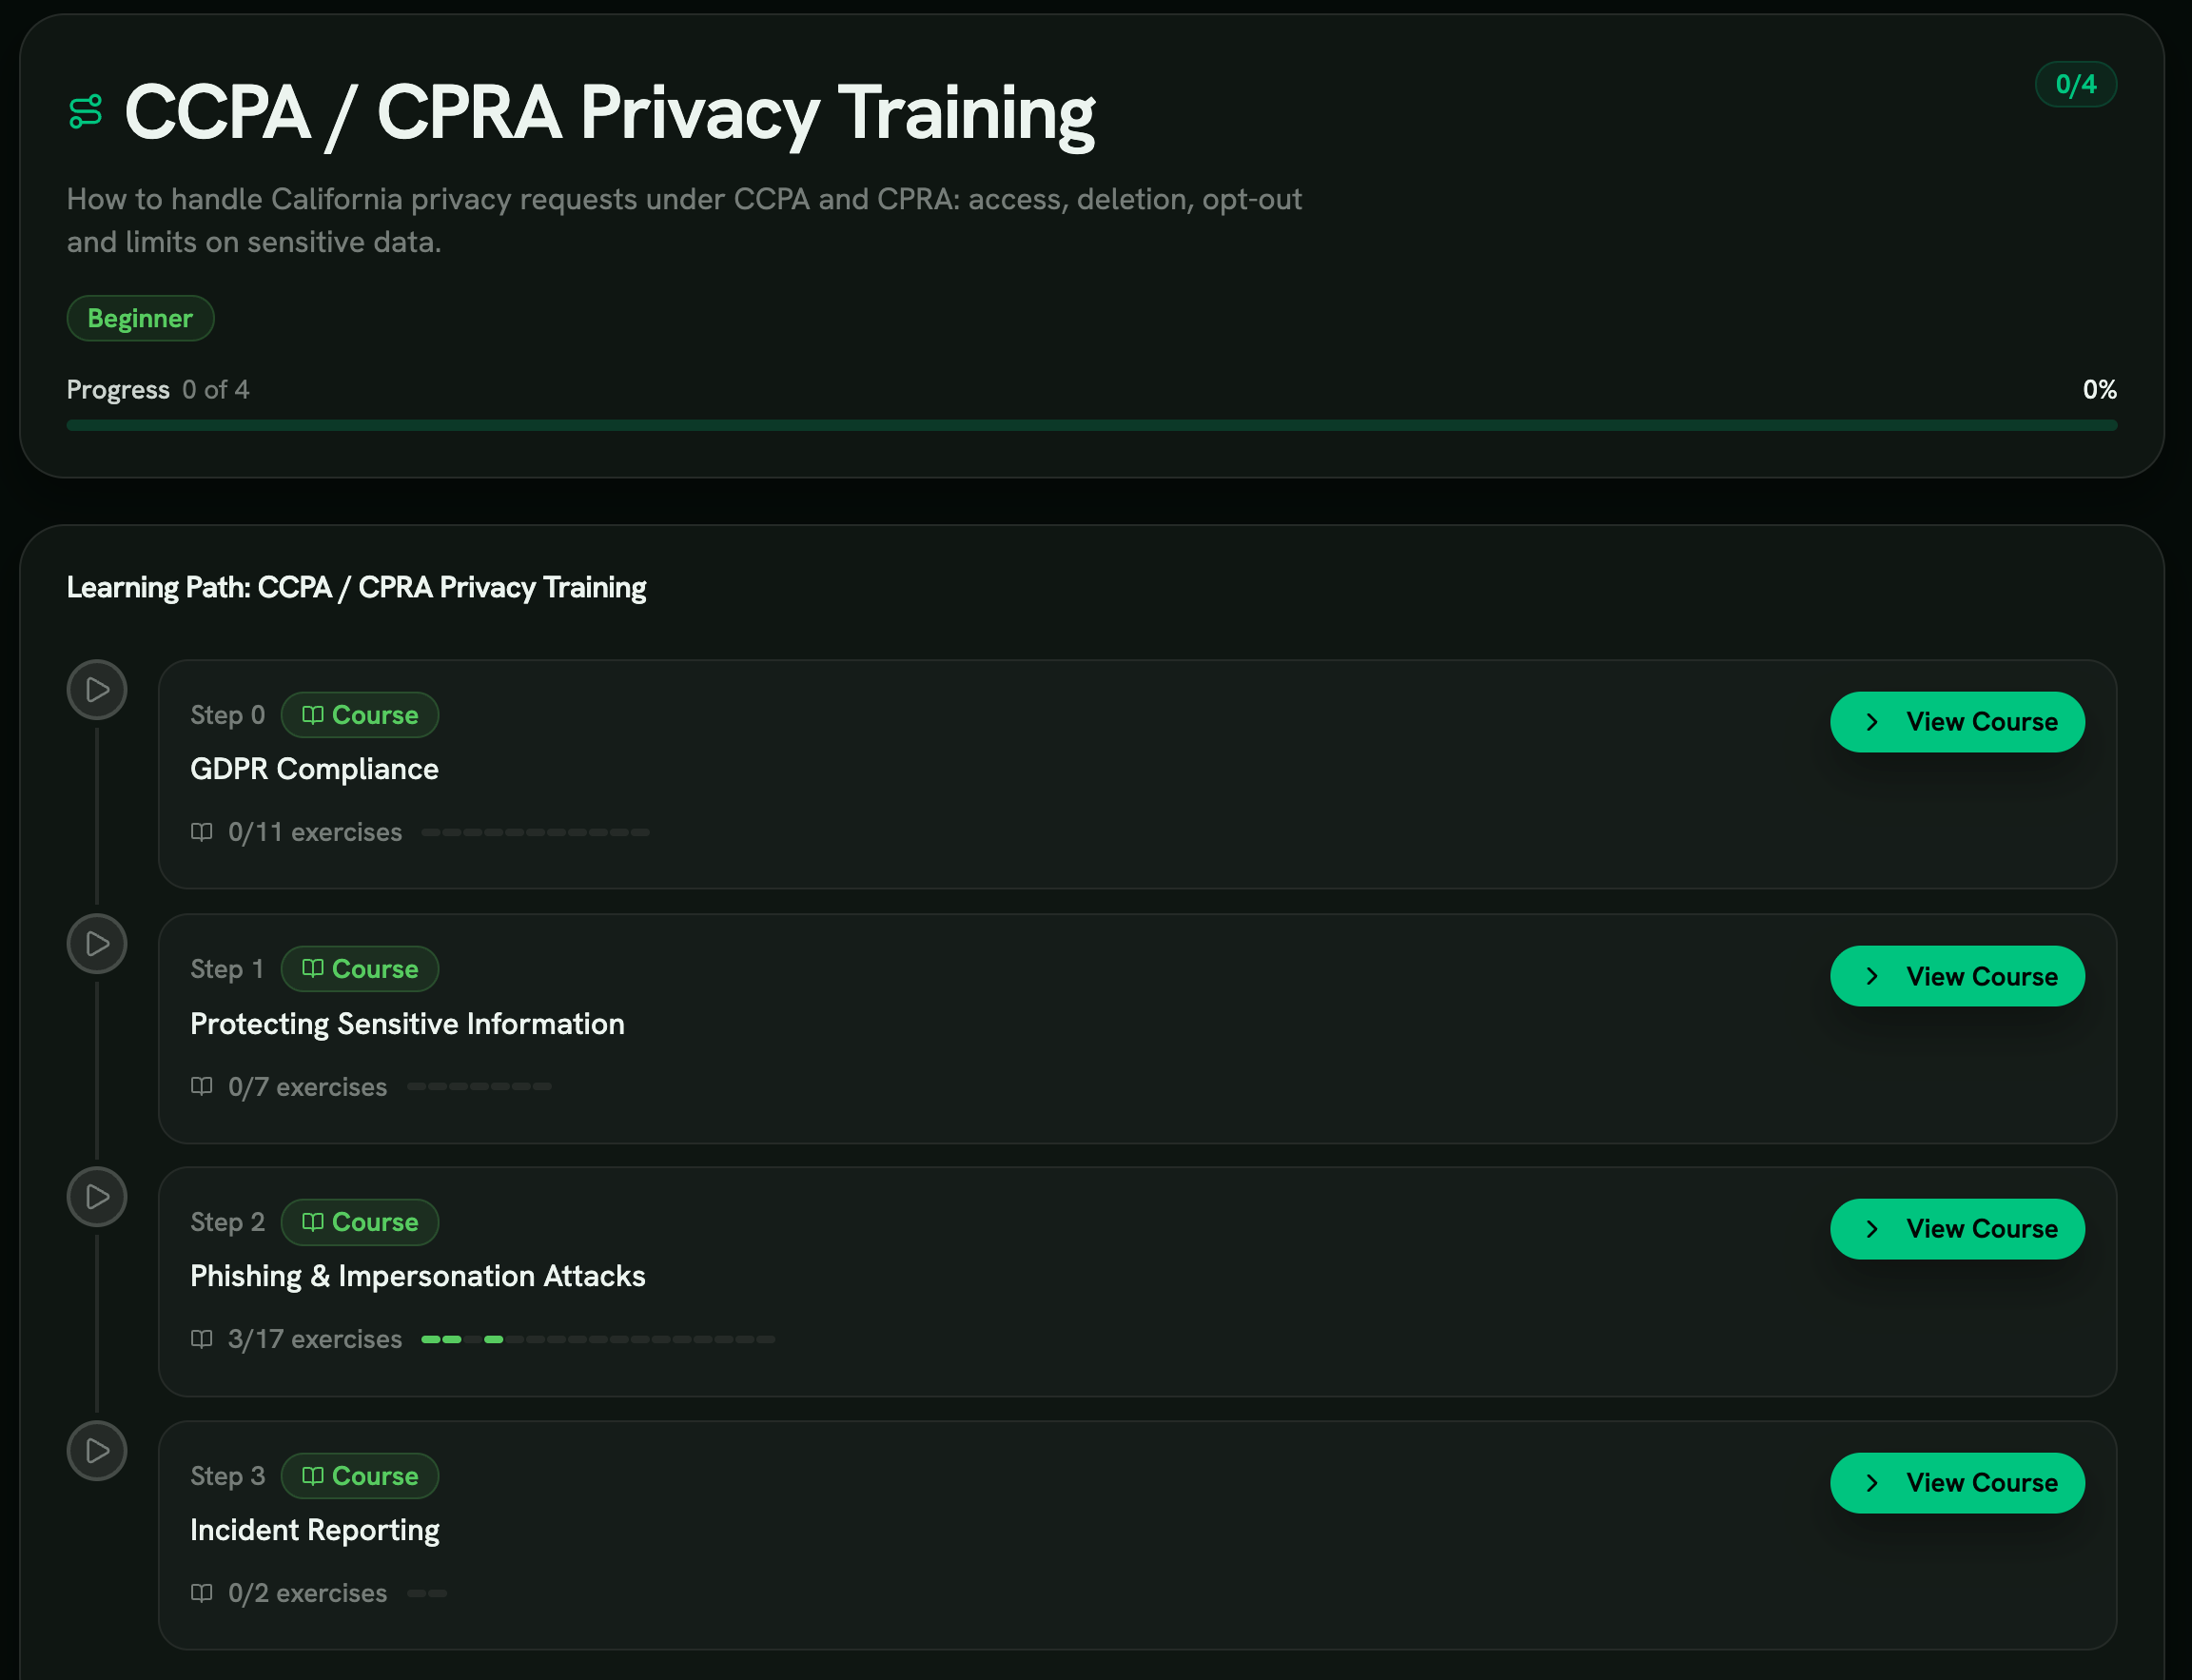Click the Course badge on Protecting Sensitive Information
The height and width of the screenshot is (1680, 2192).
tap(360, 969)
